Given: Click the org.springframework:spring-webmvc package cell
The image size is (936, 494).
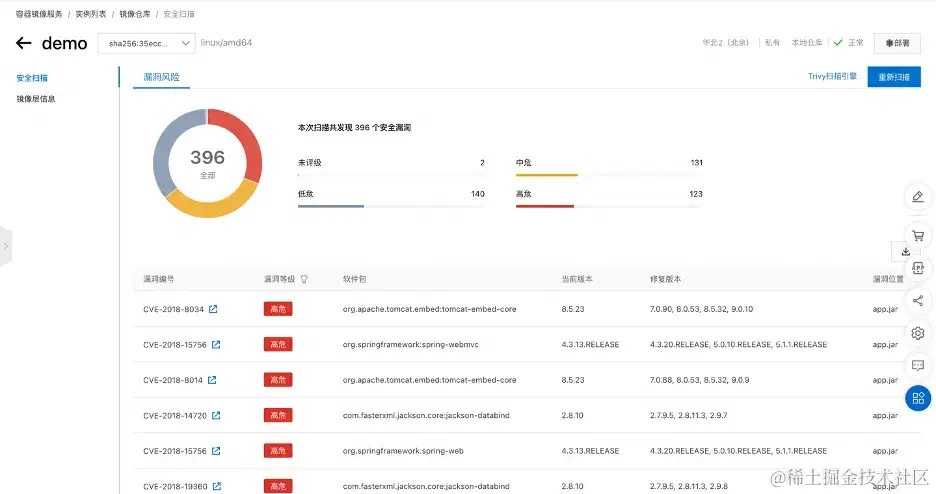Looking at the screenshot, I should click(x=411, y=344).
